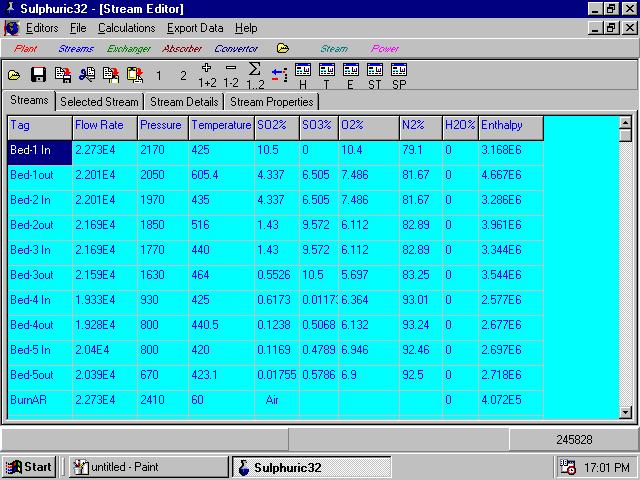Switch to the Stream Details tab
Viewport: 640px width, 480px height.
pyautogui.click(x=184, y=102)
